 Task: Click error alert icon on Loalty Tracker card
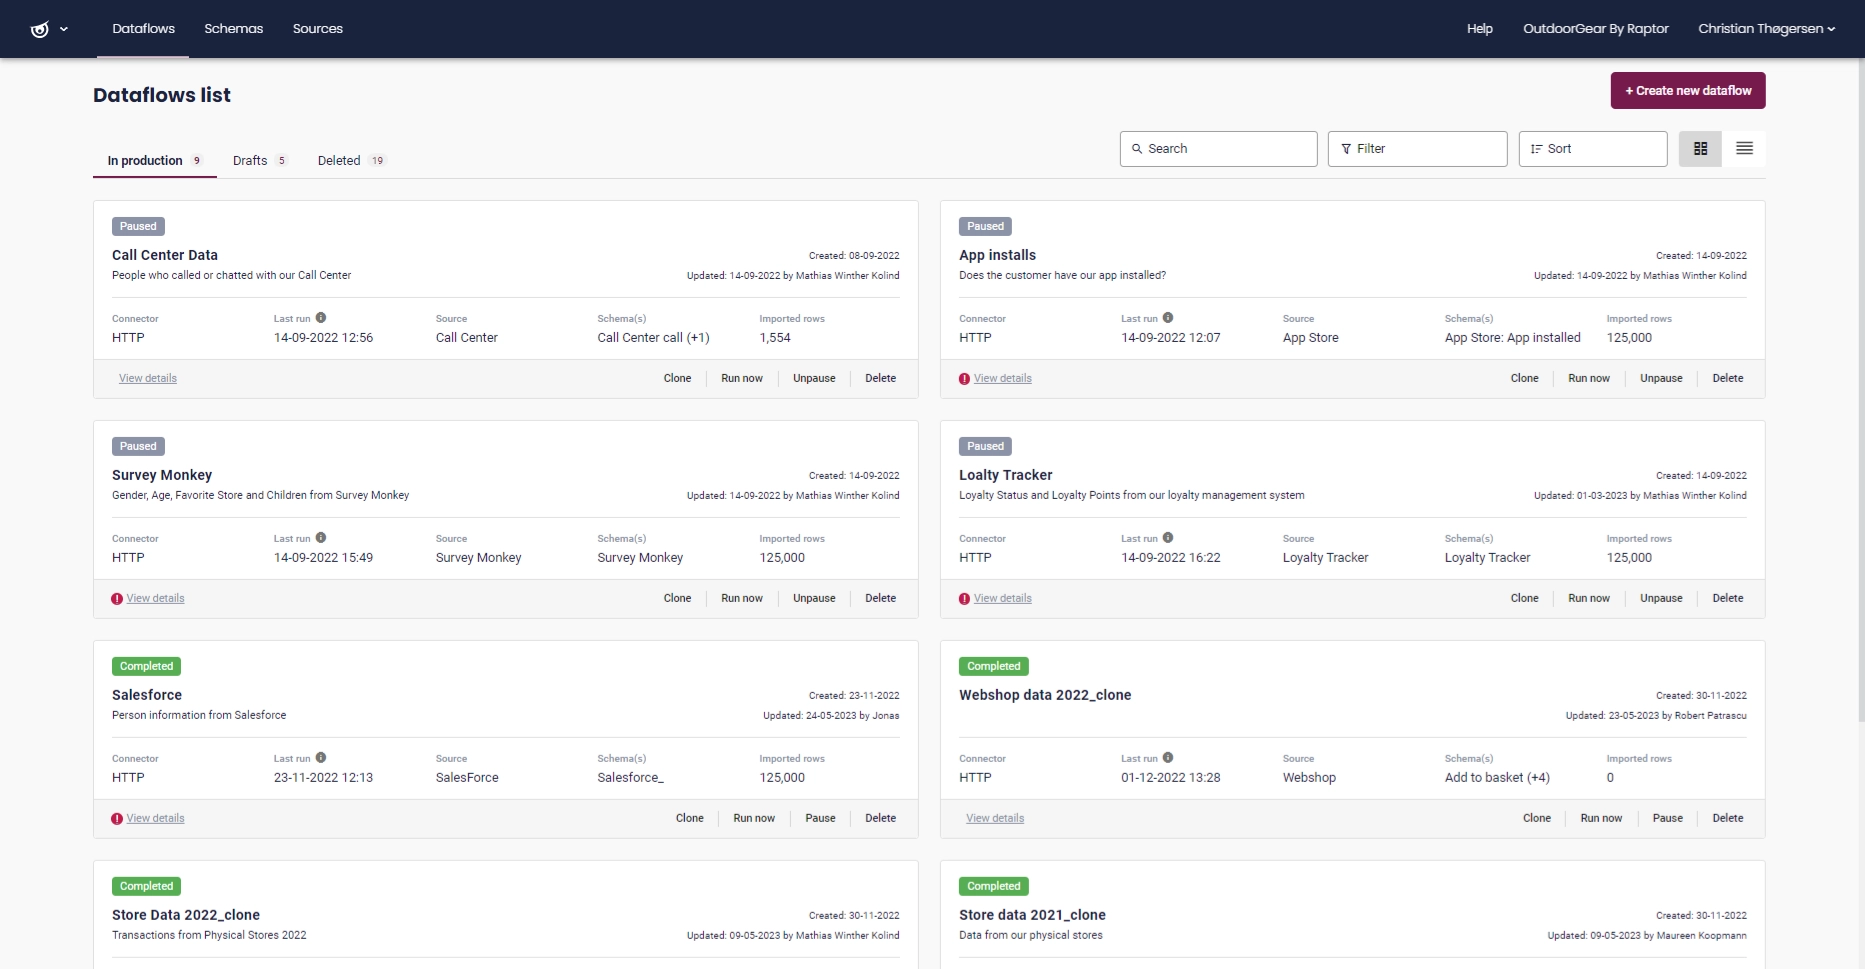[964, 599]
